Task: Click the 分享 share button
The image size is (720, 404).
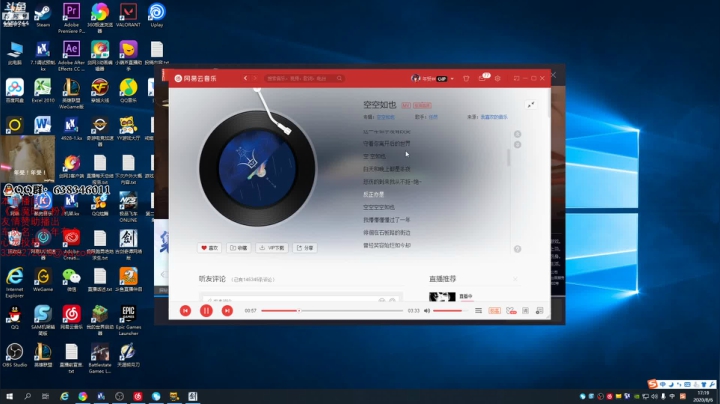Action: coord(305,248)
